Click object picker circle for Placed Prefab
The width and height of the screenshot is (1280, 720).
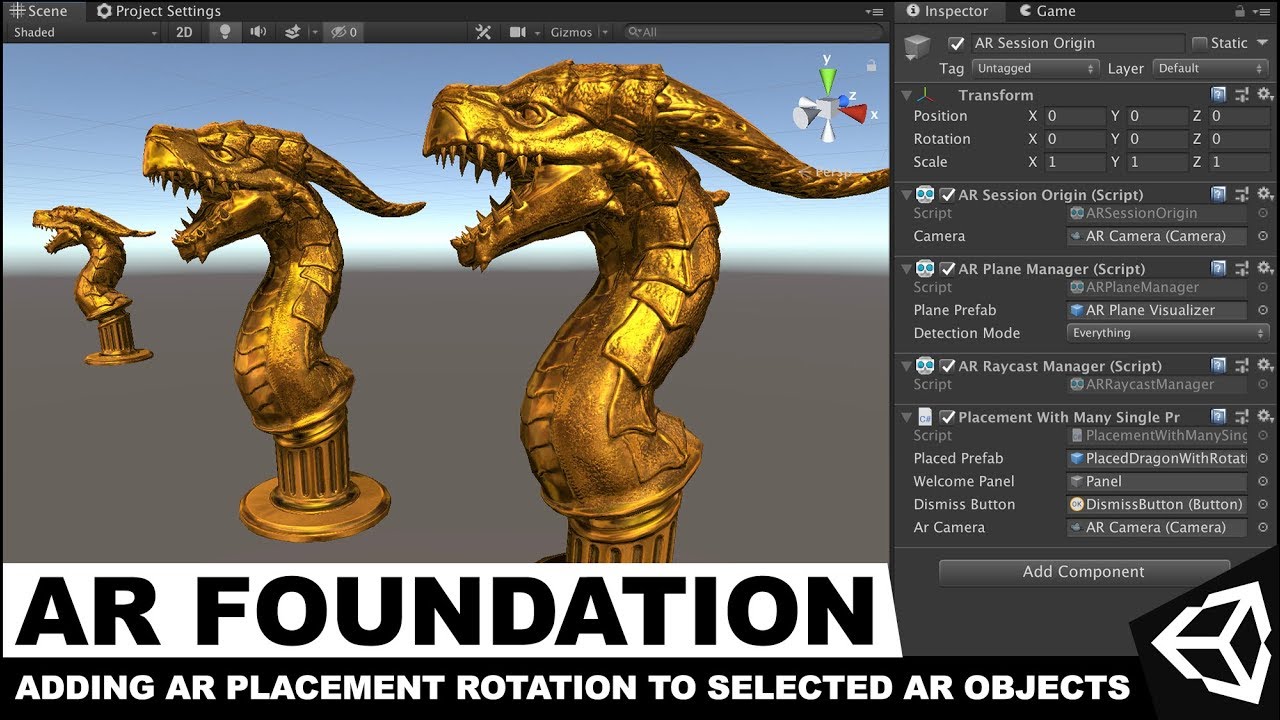coord(1263,458)
